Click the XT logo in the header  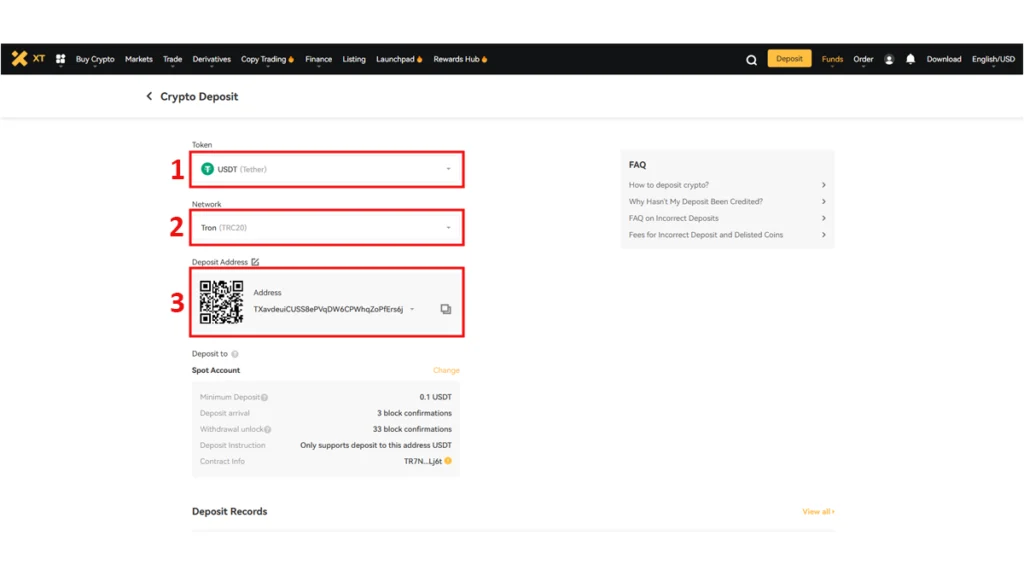click(x=28, y=59)
